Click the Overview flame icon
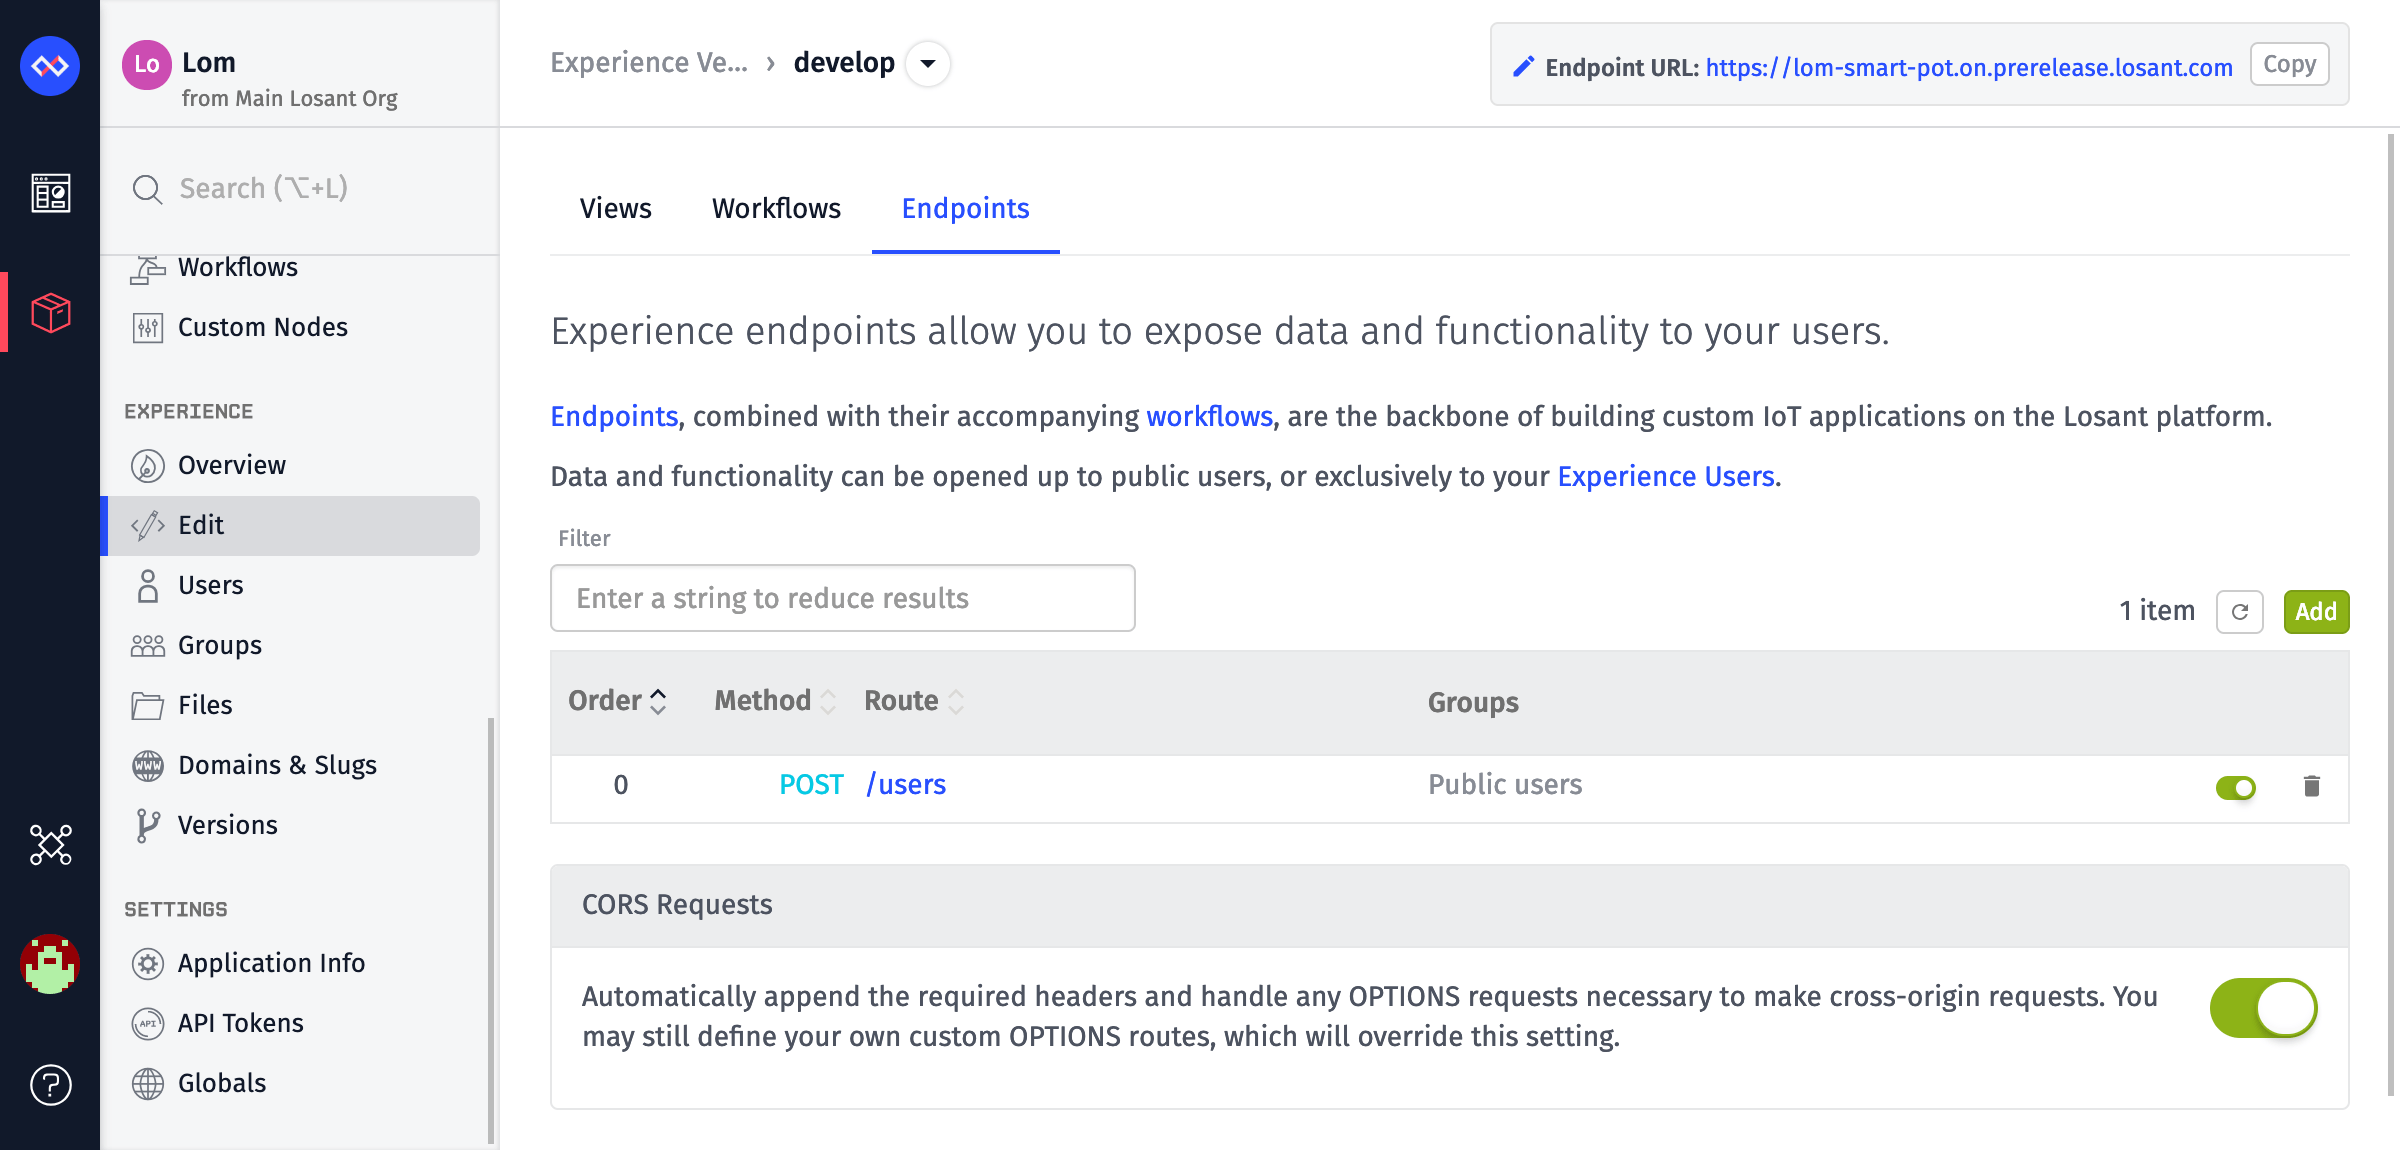The image size is (2400, 1150). pyautogui.click(x=147, y=466)
